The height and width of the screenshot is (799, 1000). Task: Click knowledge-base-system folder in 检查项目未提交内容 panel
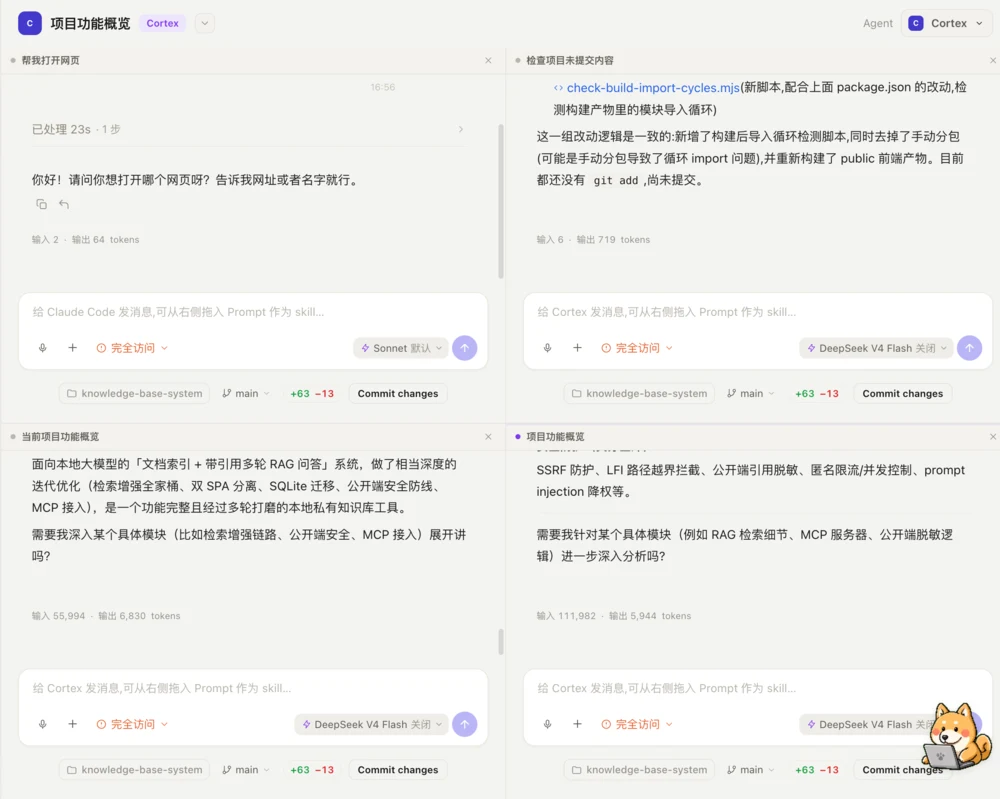(640, 393)
